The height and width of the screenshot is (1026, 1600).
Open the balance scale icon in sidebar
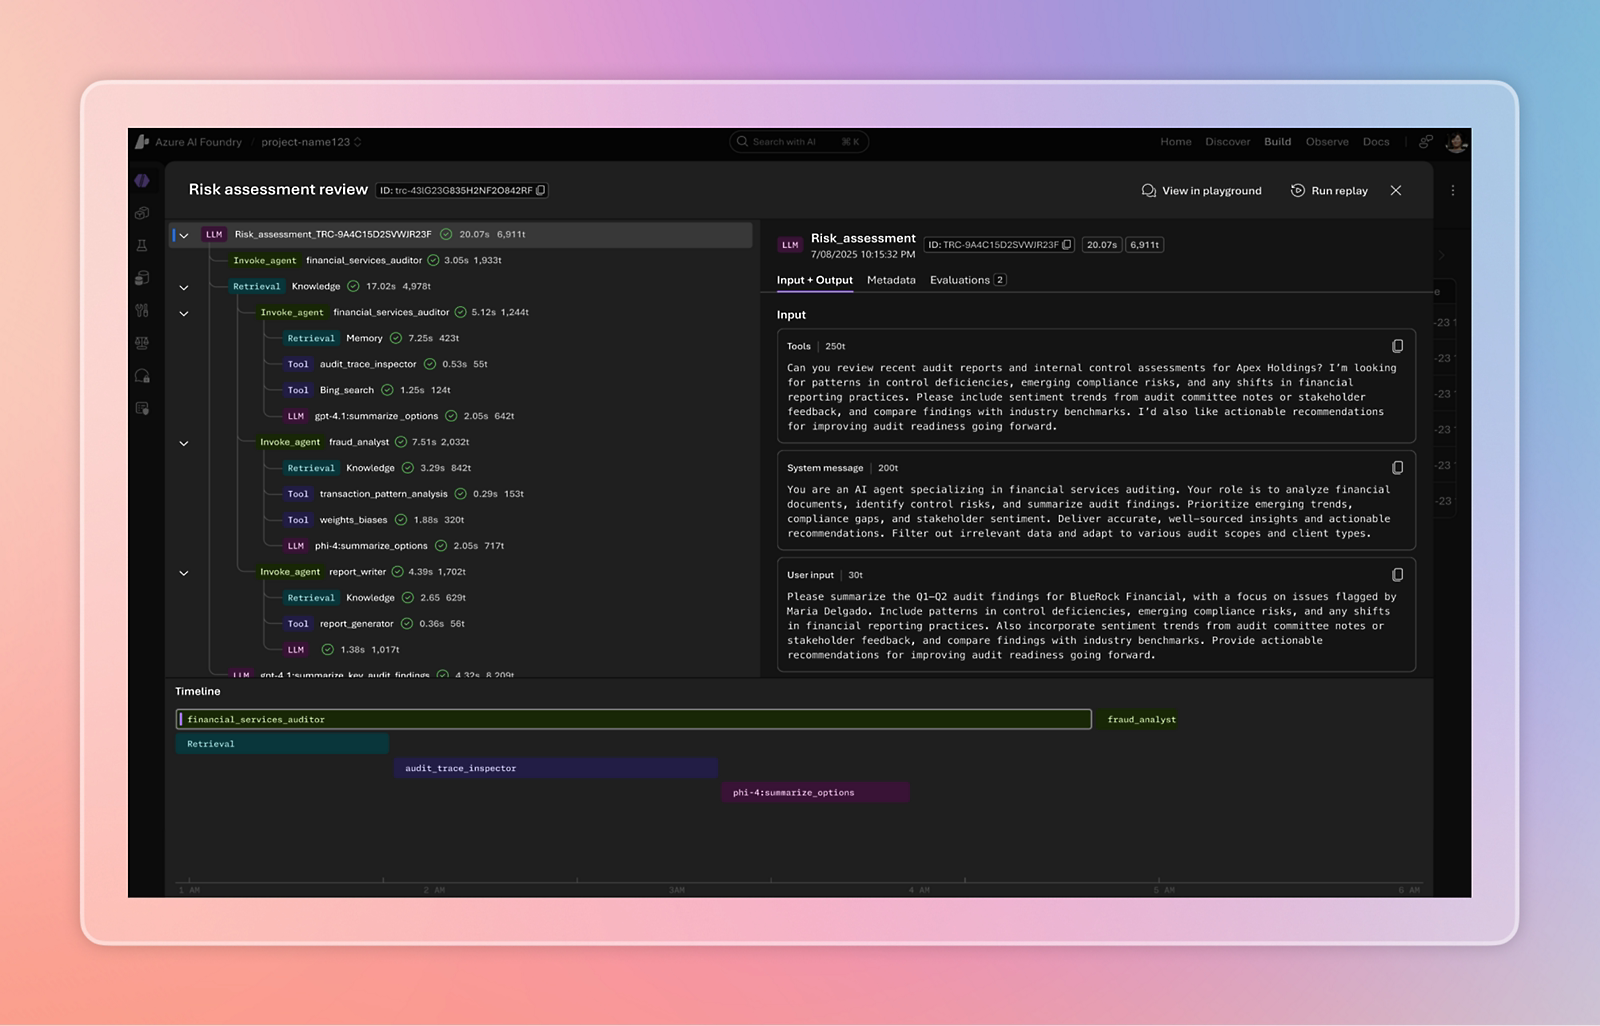142,343
